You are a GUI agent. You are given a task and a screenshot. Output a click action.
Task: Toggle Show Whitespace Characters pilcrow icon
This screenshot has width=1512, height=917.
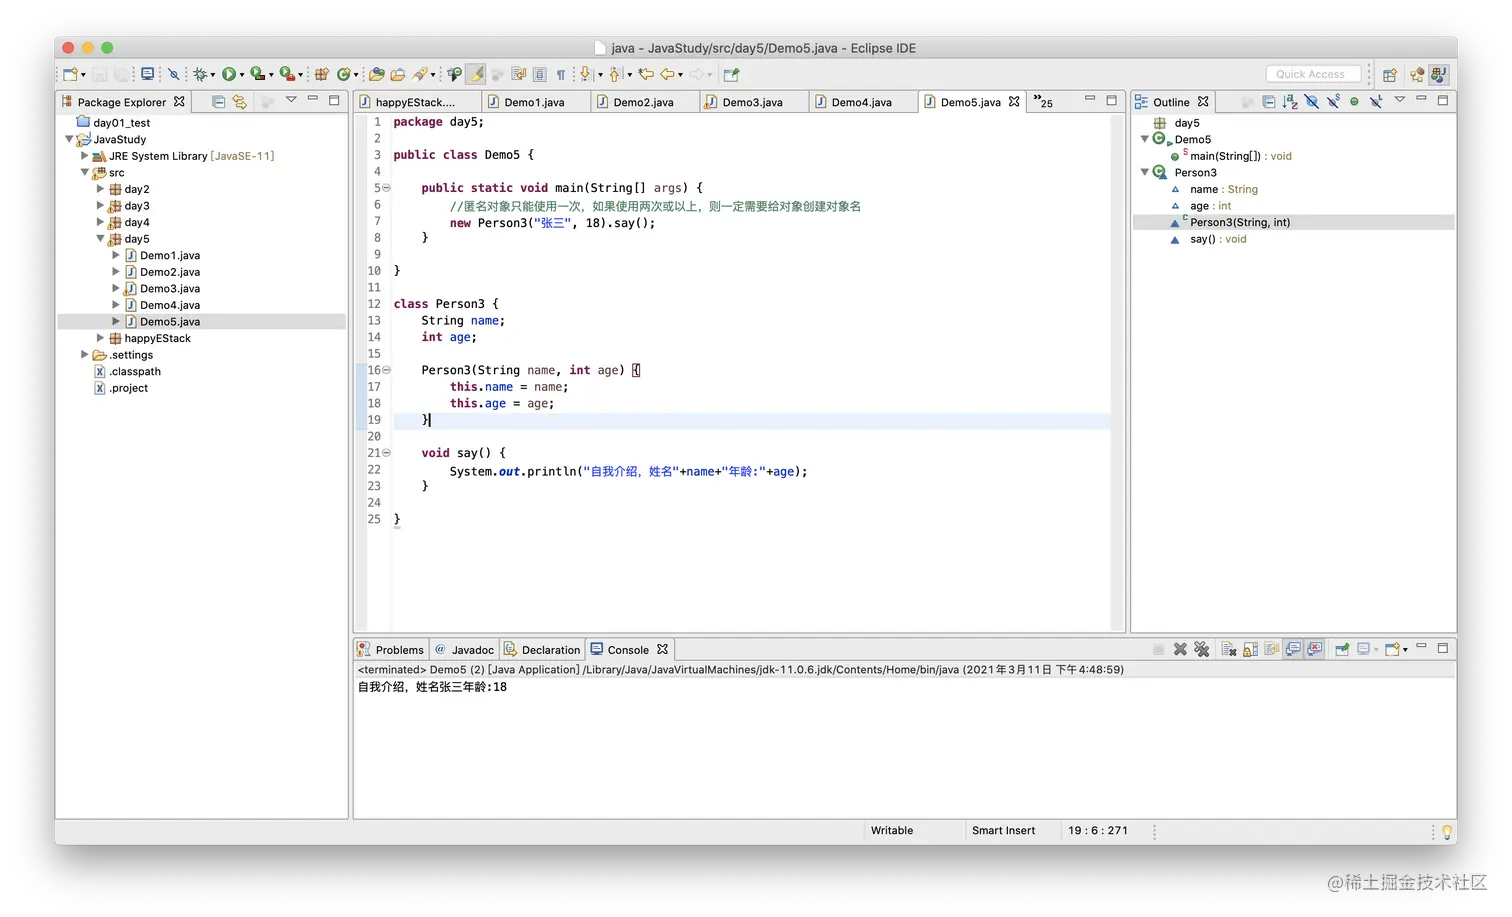(561, 74)
